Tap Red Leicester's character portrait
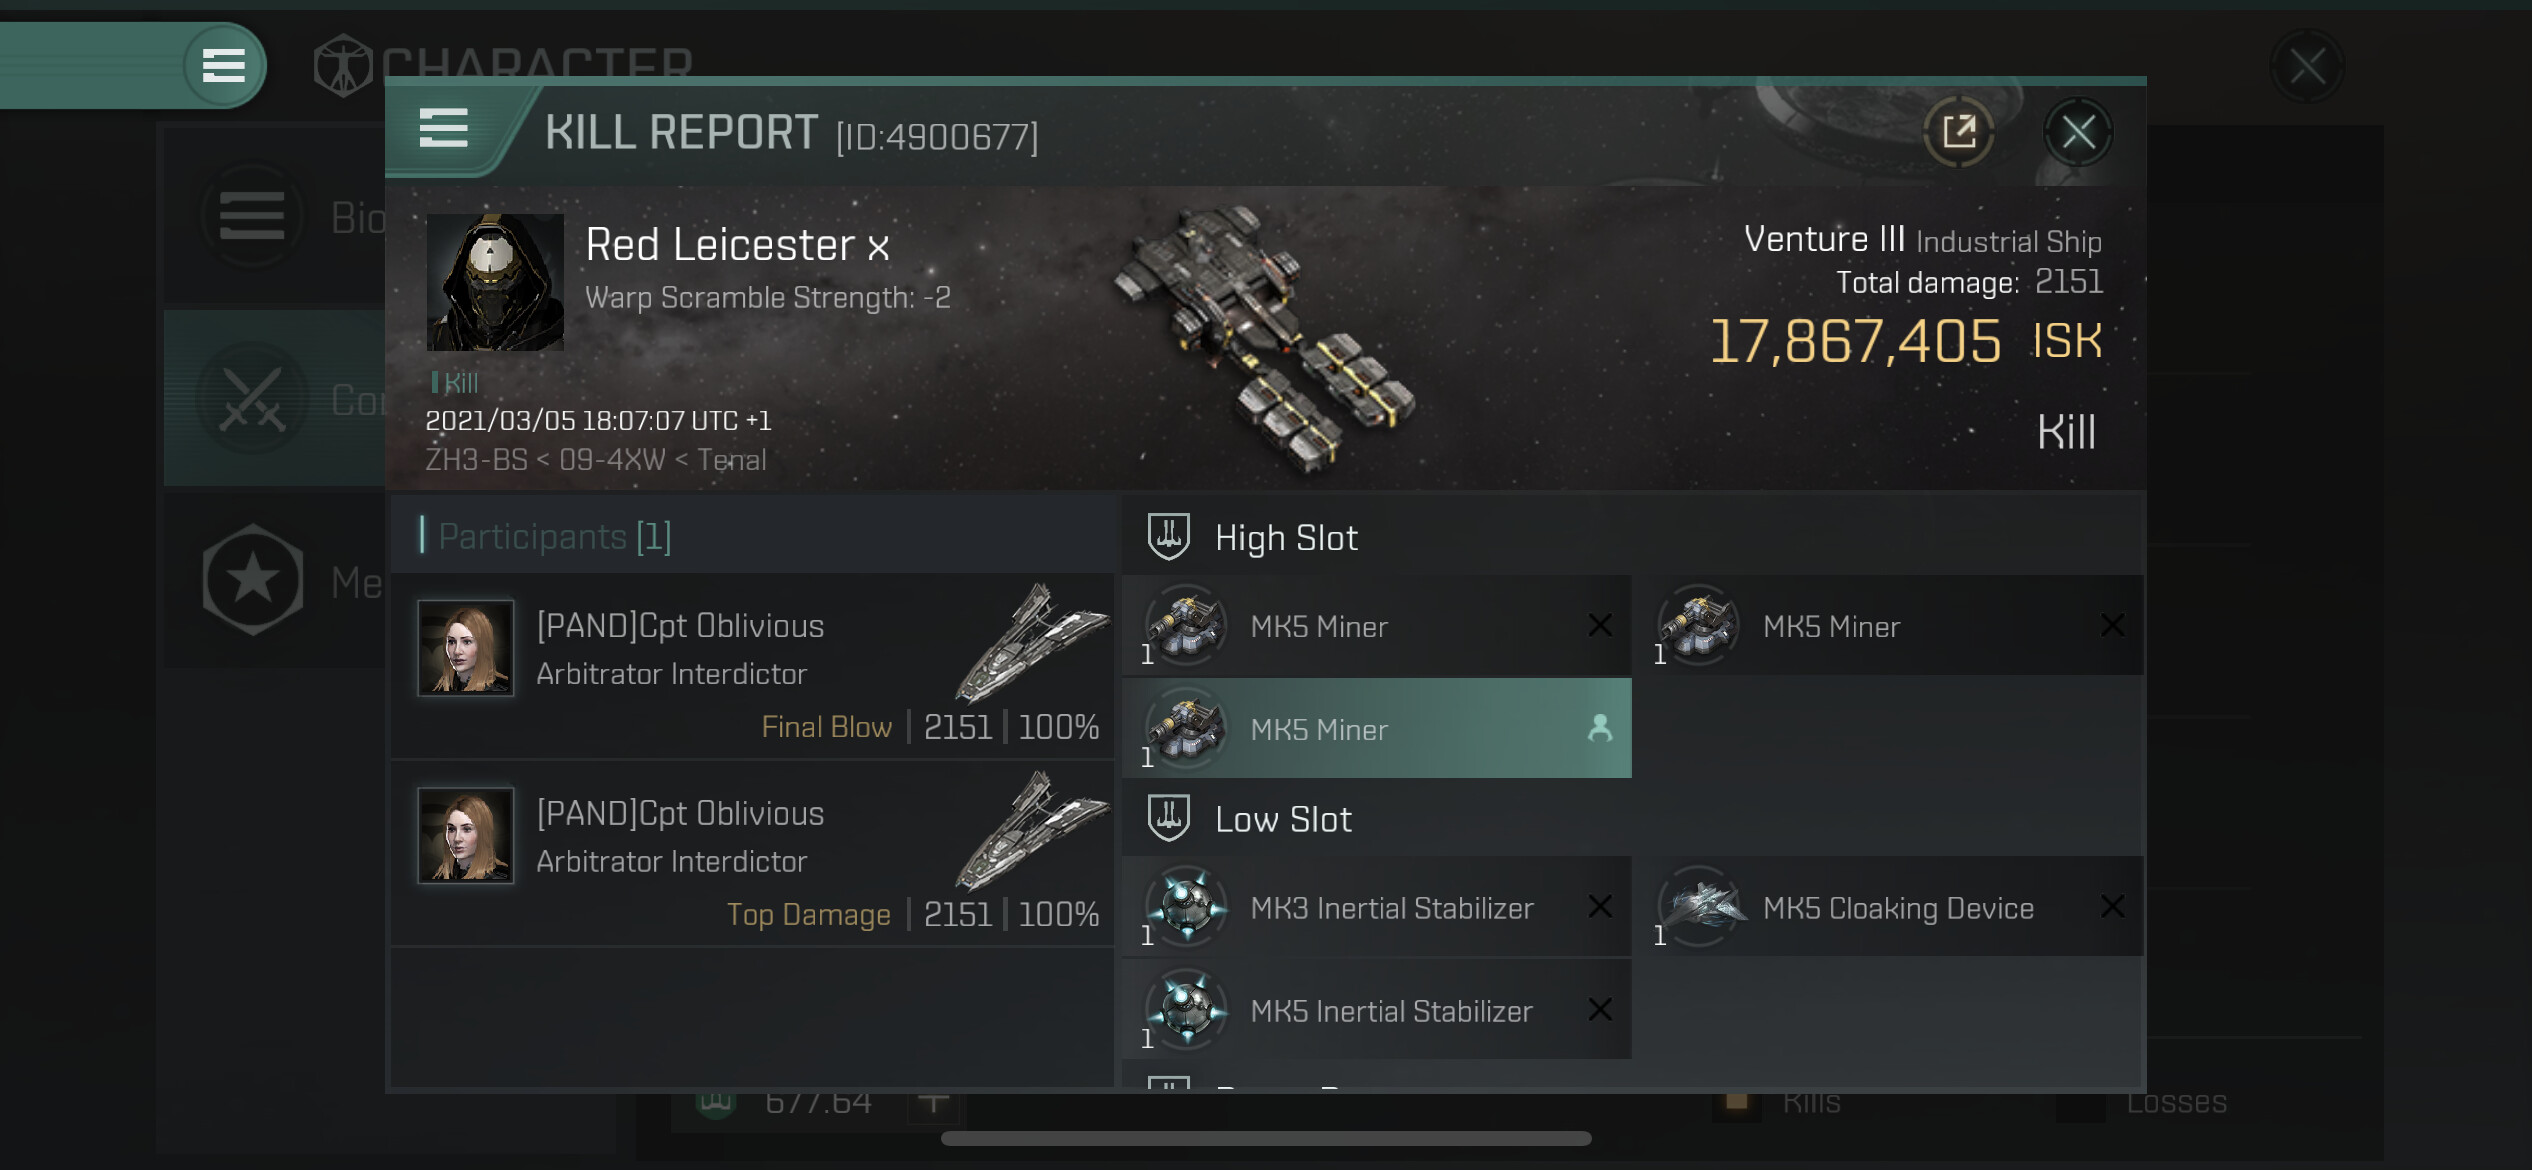The width and height of the screenshot is (2532, 1170). click(495, 282)
